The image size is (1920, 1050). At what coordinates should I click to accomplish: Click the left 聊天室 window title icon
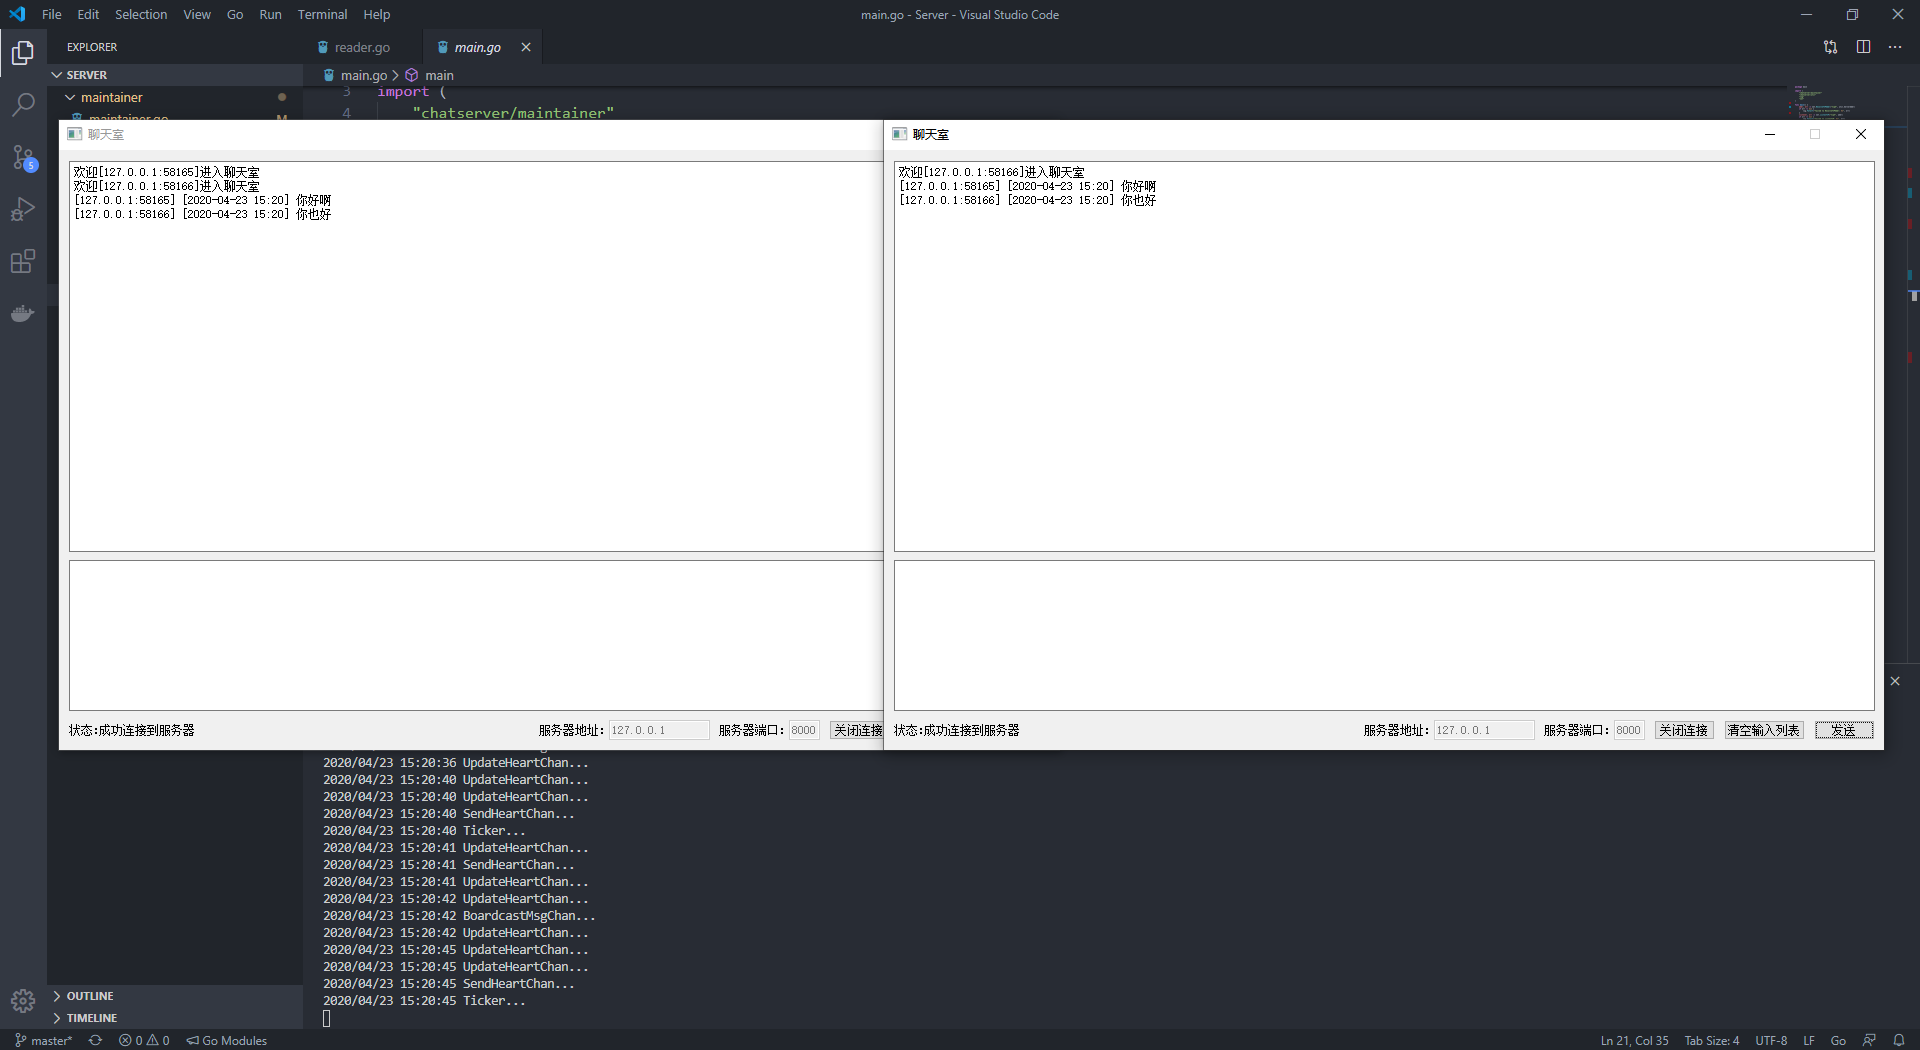tap(75, 134)
